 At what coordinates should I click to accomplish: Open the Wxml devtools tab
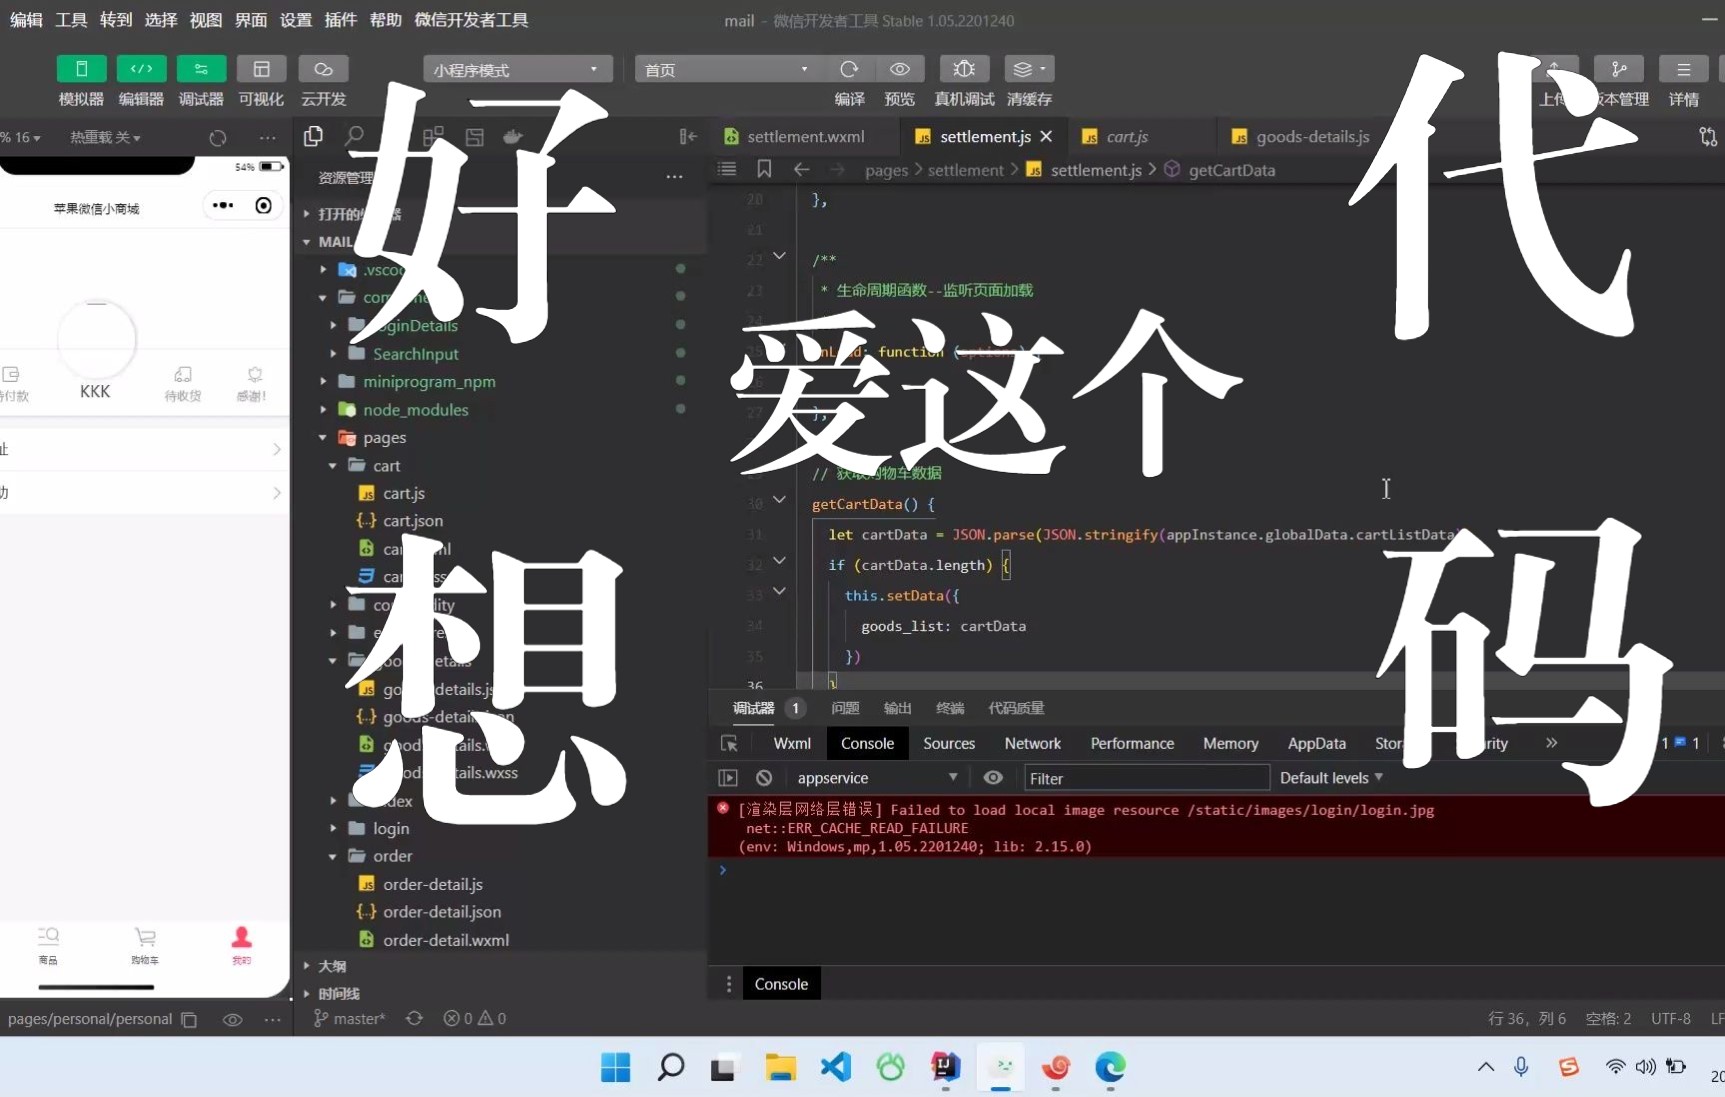coord(792,743)
